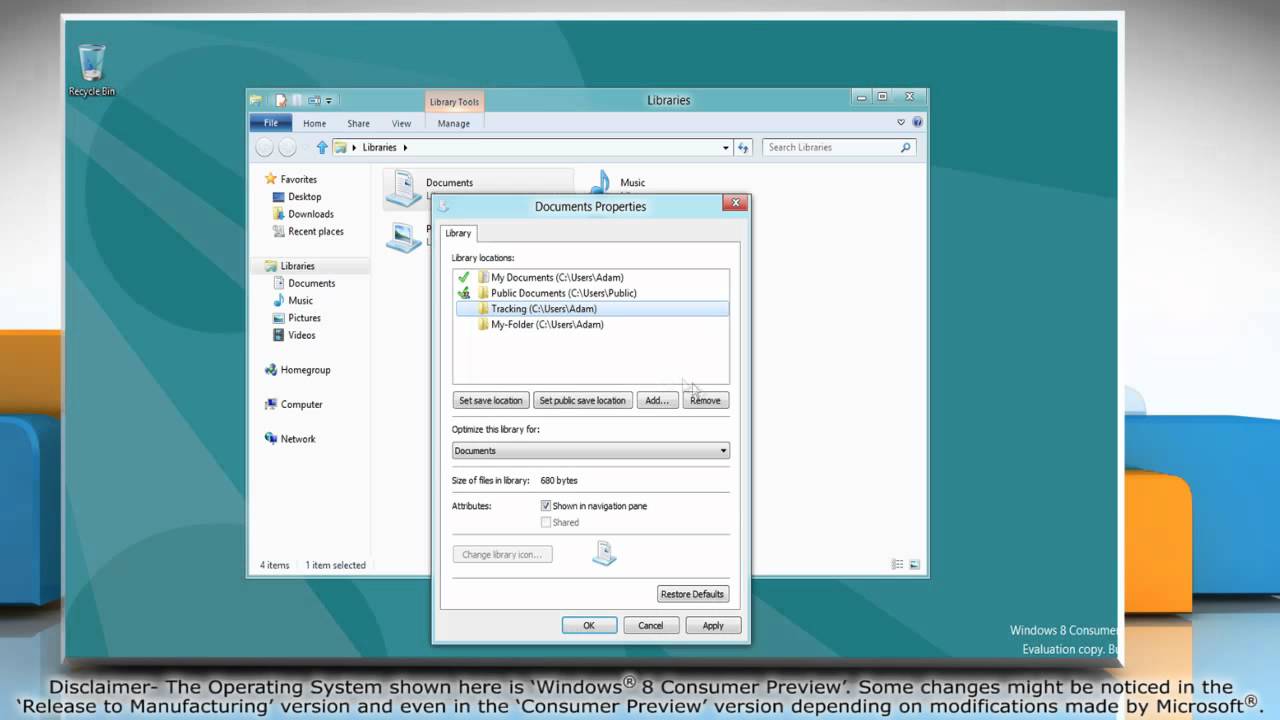Switch to Large icons view in the status bar
This screenshot has height=720, width=1280.
click(x=914, y=565)
